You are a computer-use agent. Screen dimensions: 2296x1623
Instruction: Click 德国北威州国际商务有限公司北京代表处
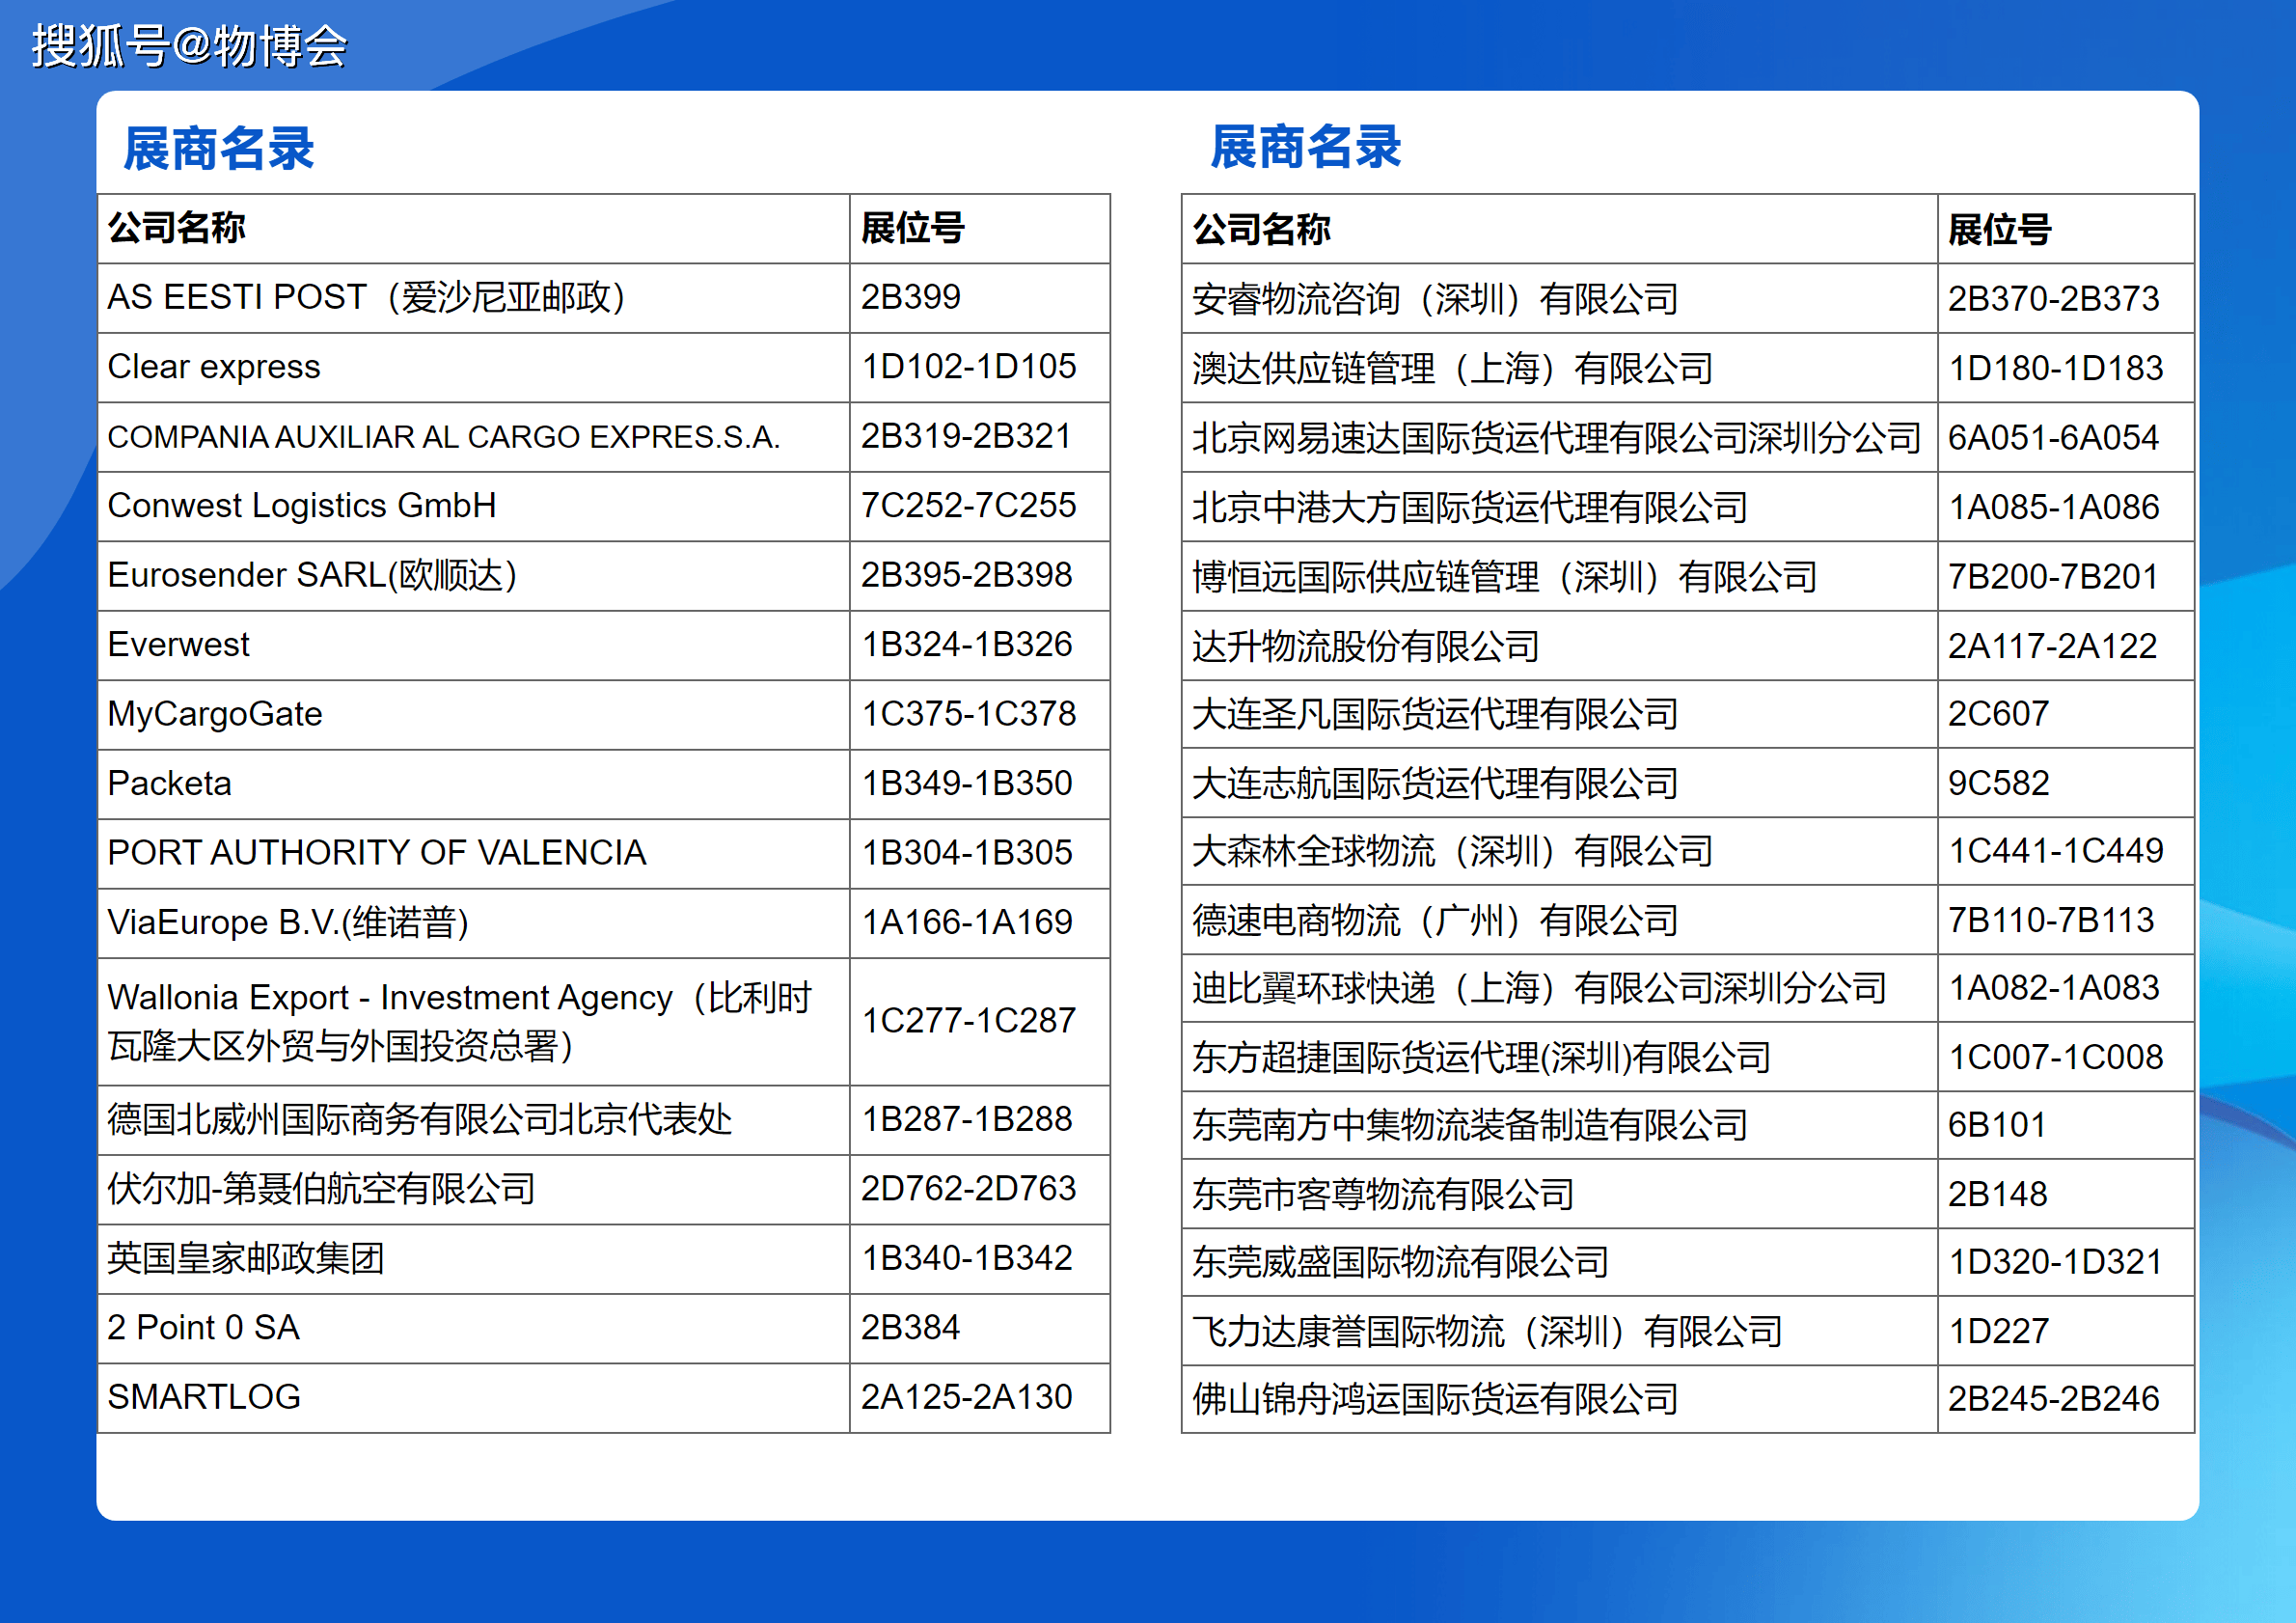pos(420,1120)
